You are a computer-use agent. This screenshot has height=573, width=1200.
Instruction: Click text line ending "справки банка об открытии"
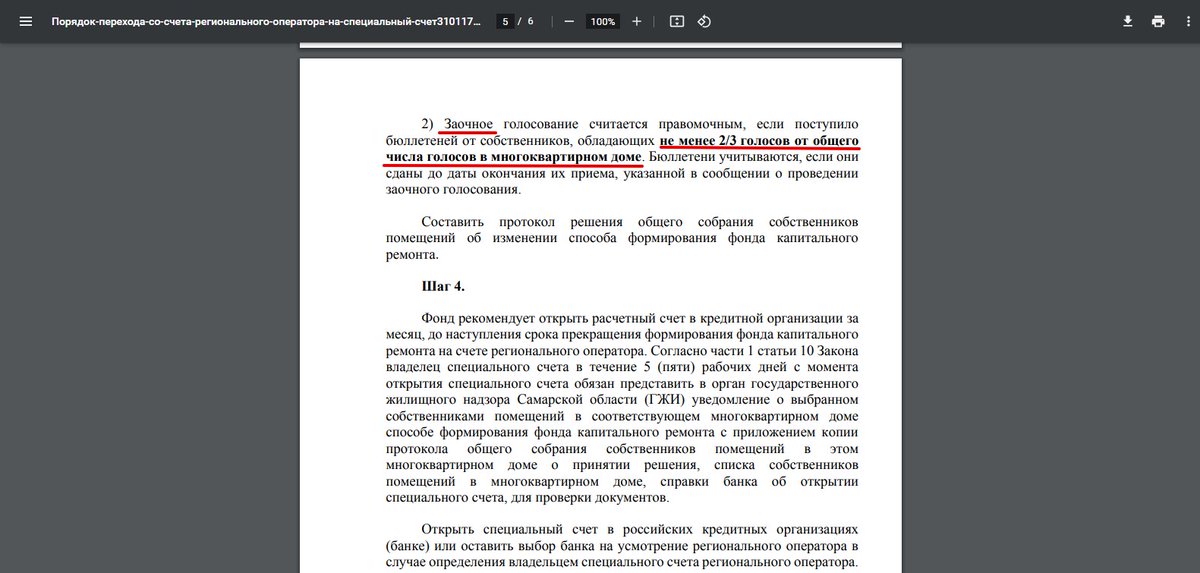point(622,481)
